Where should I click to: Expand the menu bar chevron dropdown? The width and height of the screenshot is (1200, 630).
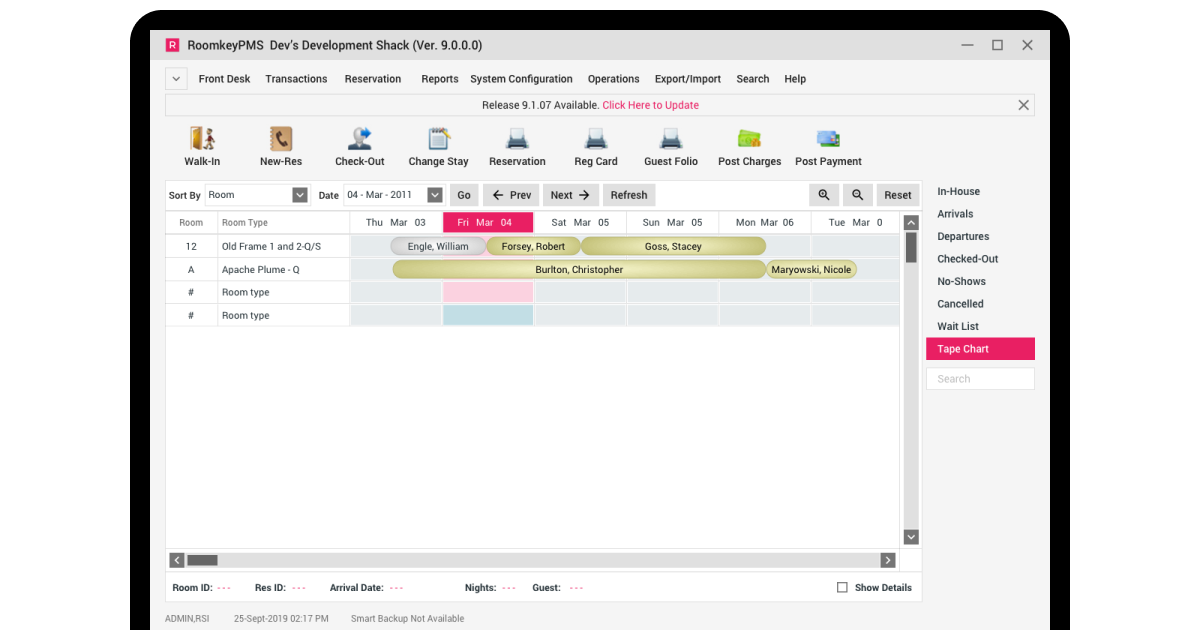(x=176, y=79)
